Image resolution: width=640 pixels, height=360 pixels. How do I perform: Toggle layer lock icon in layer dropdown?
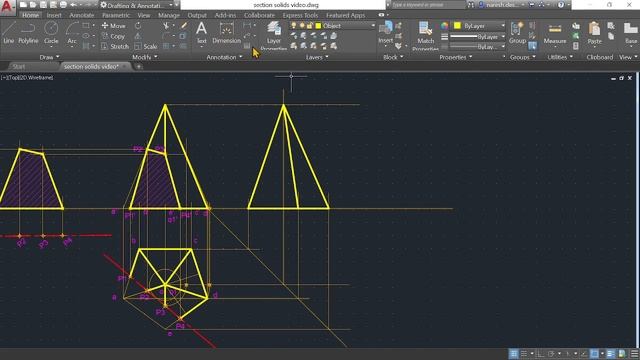tap(309, 26)
